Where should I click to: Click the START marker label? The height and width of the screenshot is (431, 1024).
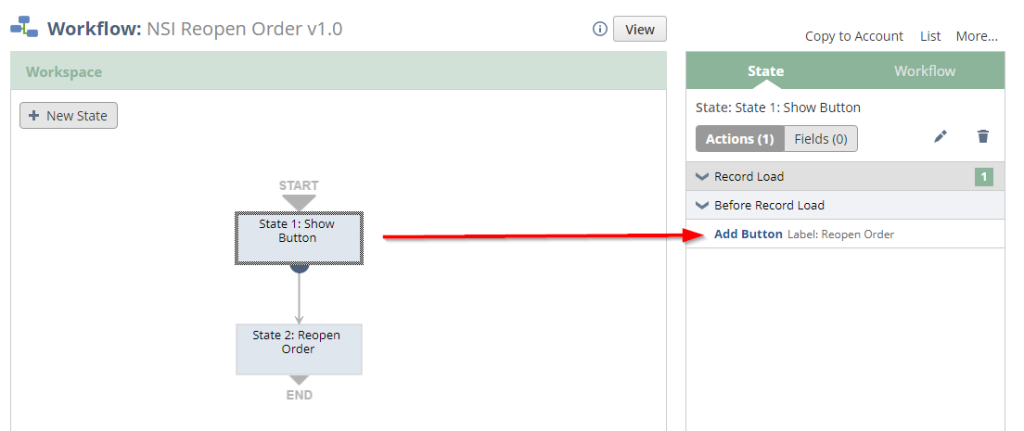pos(298,185)
